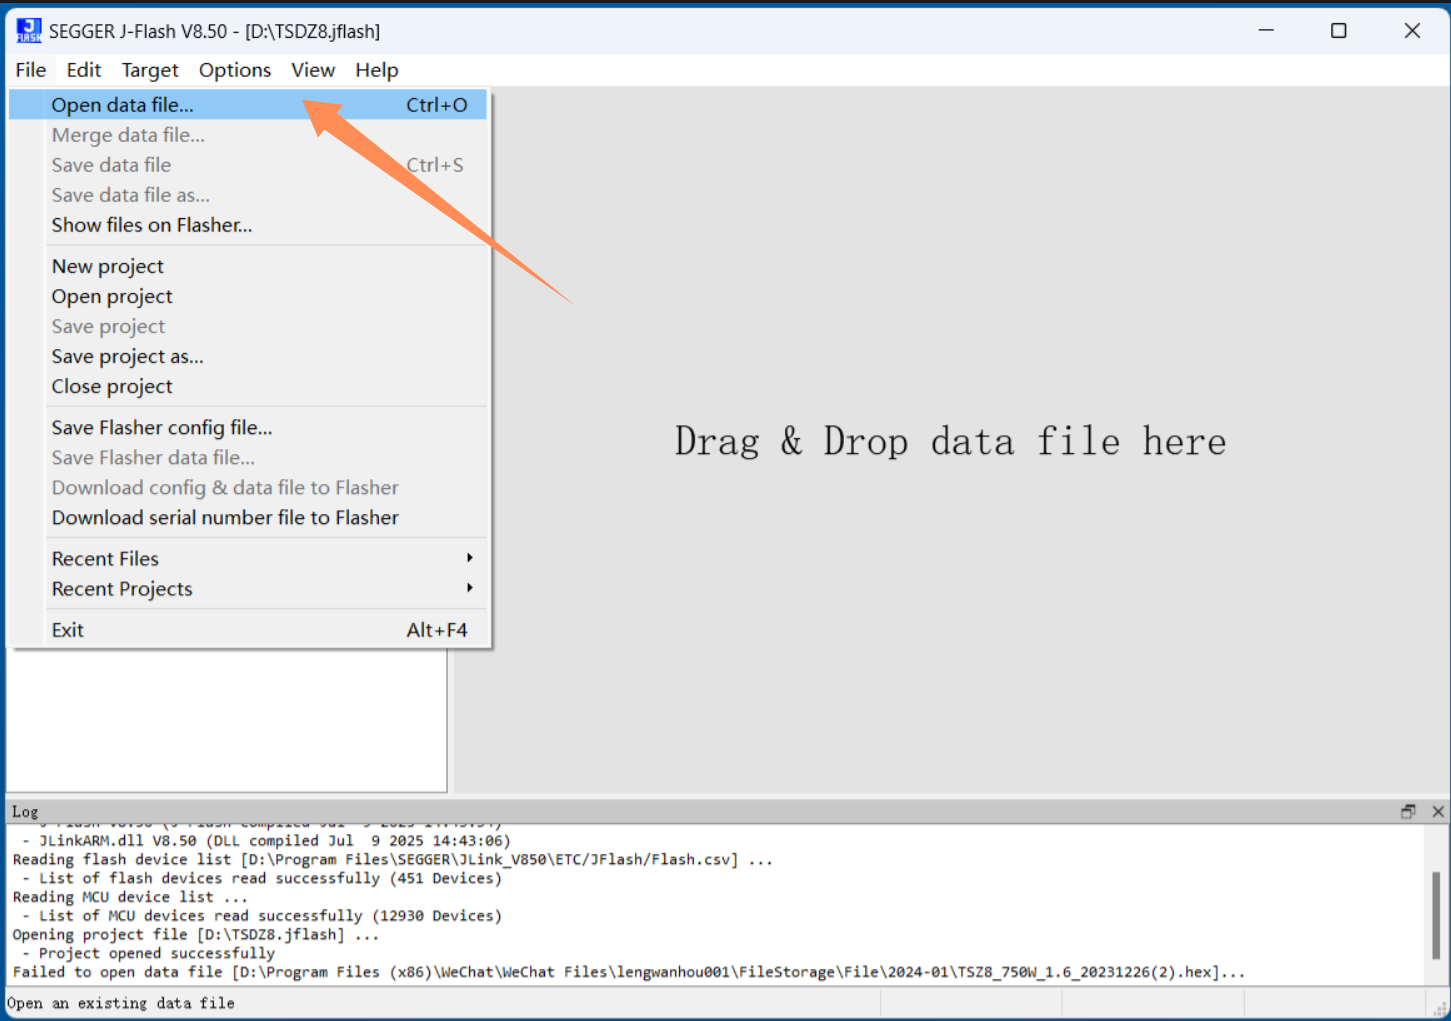
Task: Exit the J-Flash application
Action: tap(248, 630)
